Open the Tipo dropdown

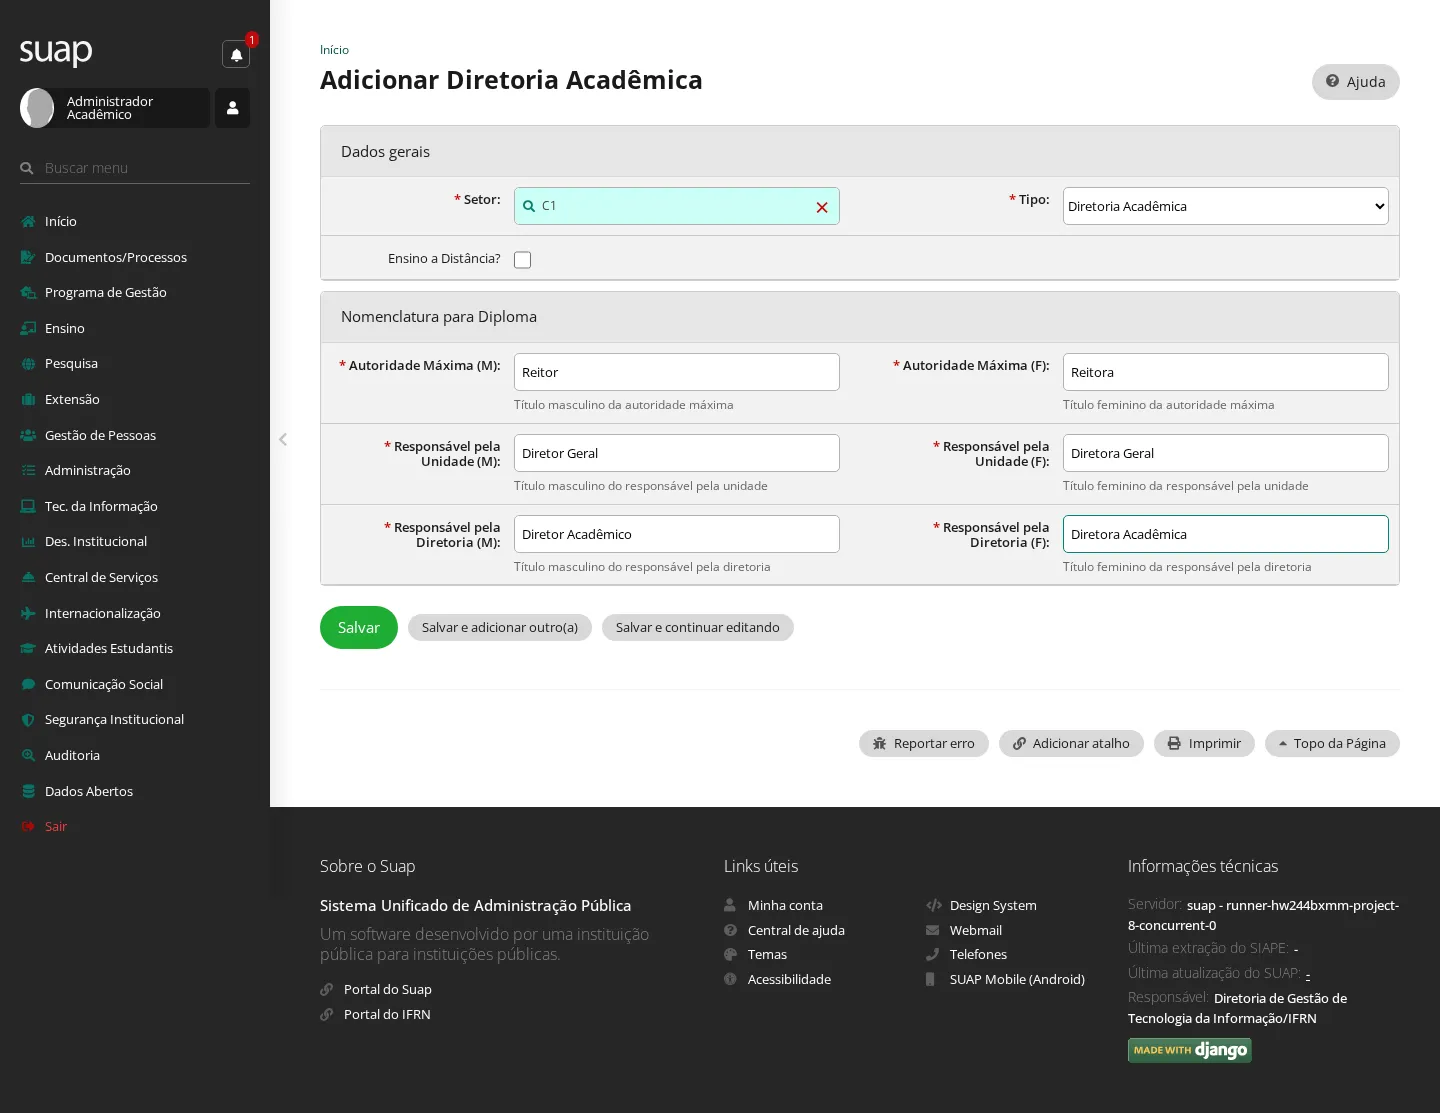(x=1226, y=206)
